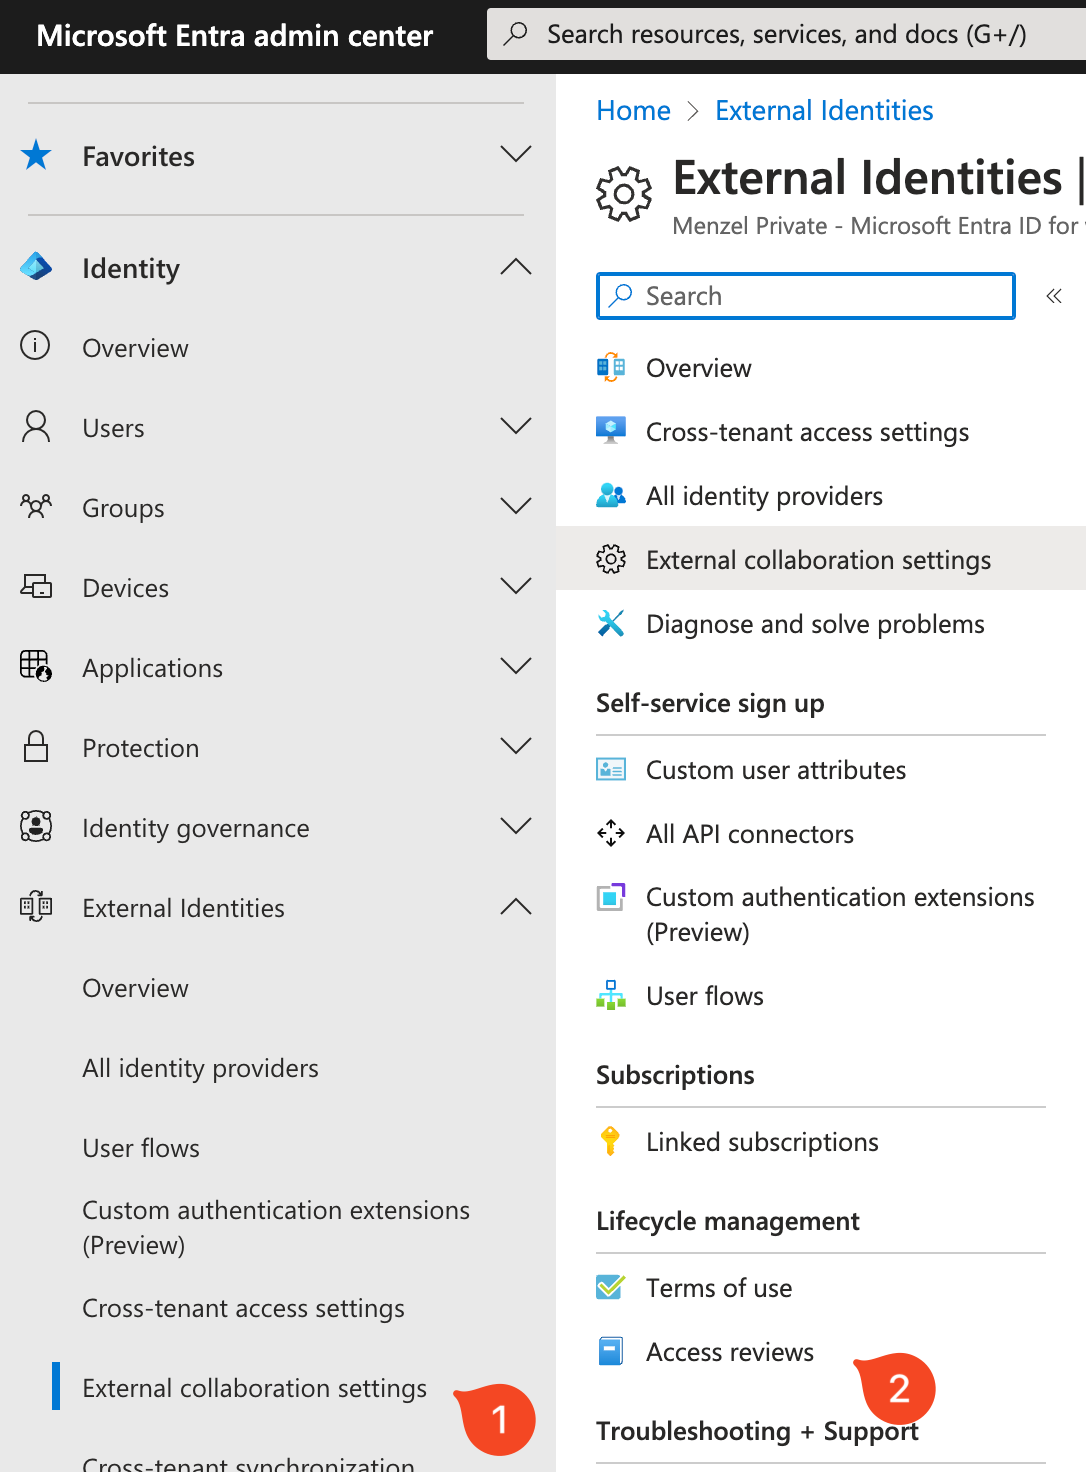
Task: Click the Linked subscriptions key icon
Action: [x=610, y=1141]
